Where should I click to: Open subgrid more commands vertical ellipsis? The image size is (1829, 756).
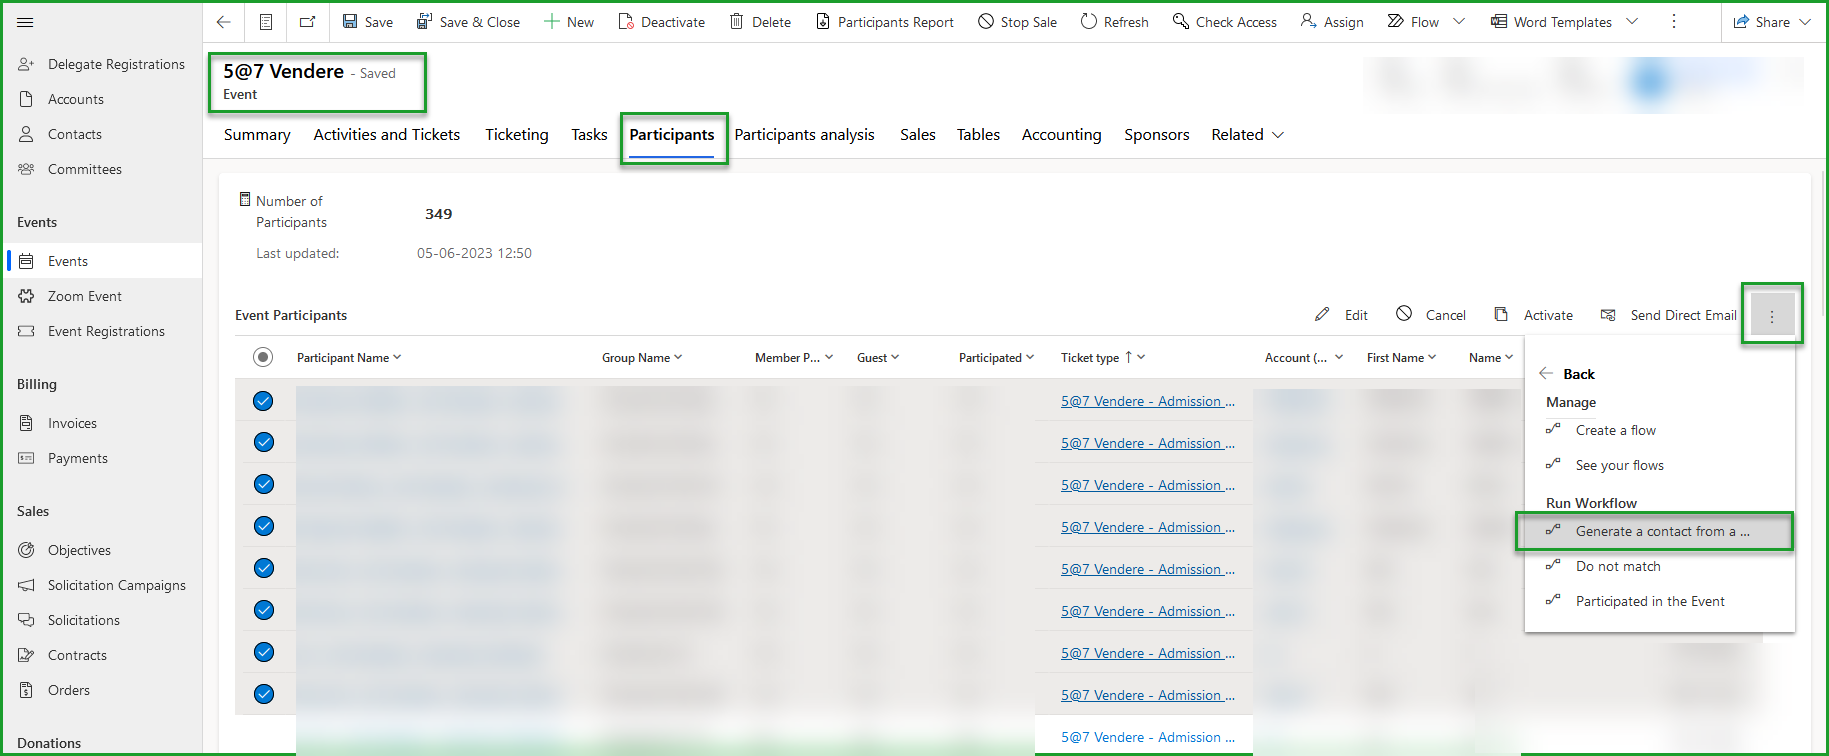click(x=1771, y=316)
